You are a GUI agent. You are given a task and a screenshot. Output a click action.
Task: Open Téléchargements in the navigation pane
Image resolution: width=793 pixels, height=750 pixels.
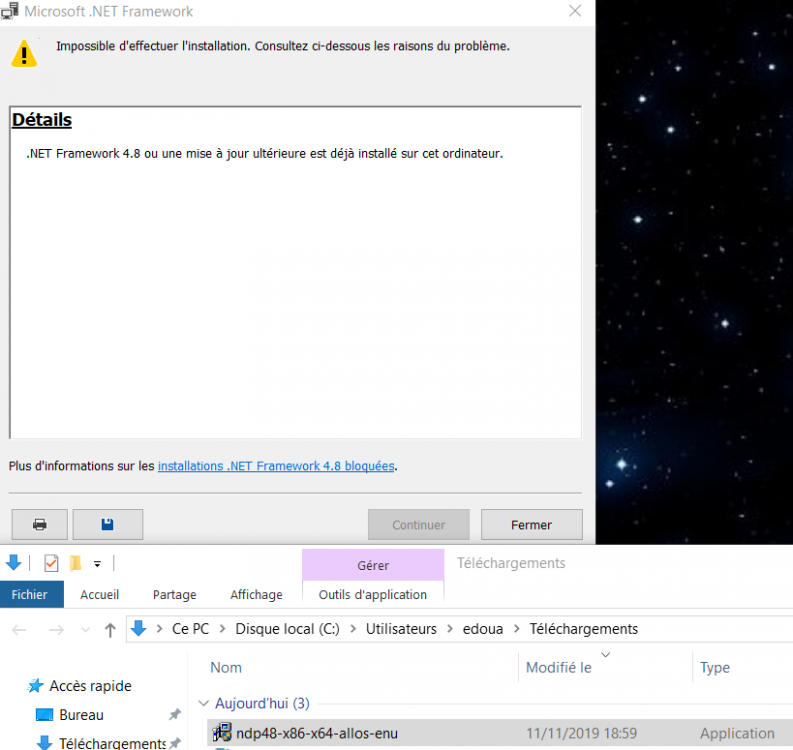pos(112,743)
